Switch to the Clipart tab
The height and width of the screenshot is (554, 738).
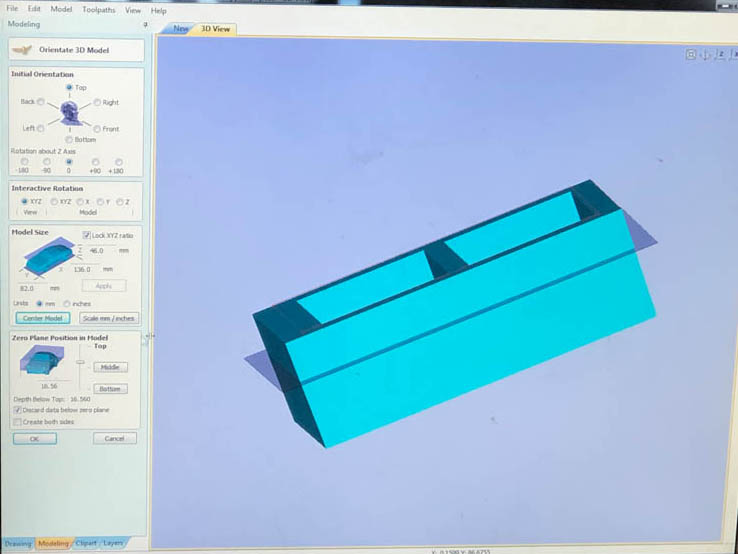pos(86,543)
